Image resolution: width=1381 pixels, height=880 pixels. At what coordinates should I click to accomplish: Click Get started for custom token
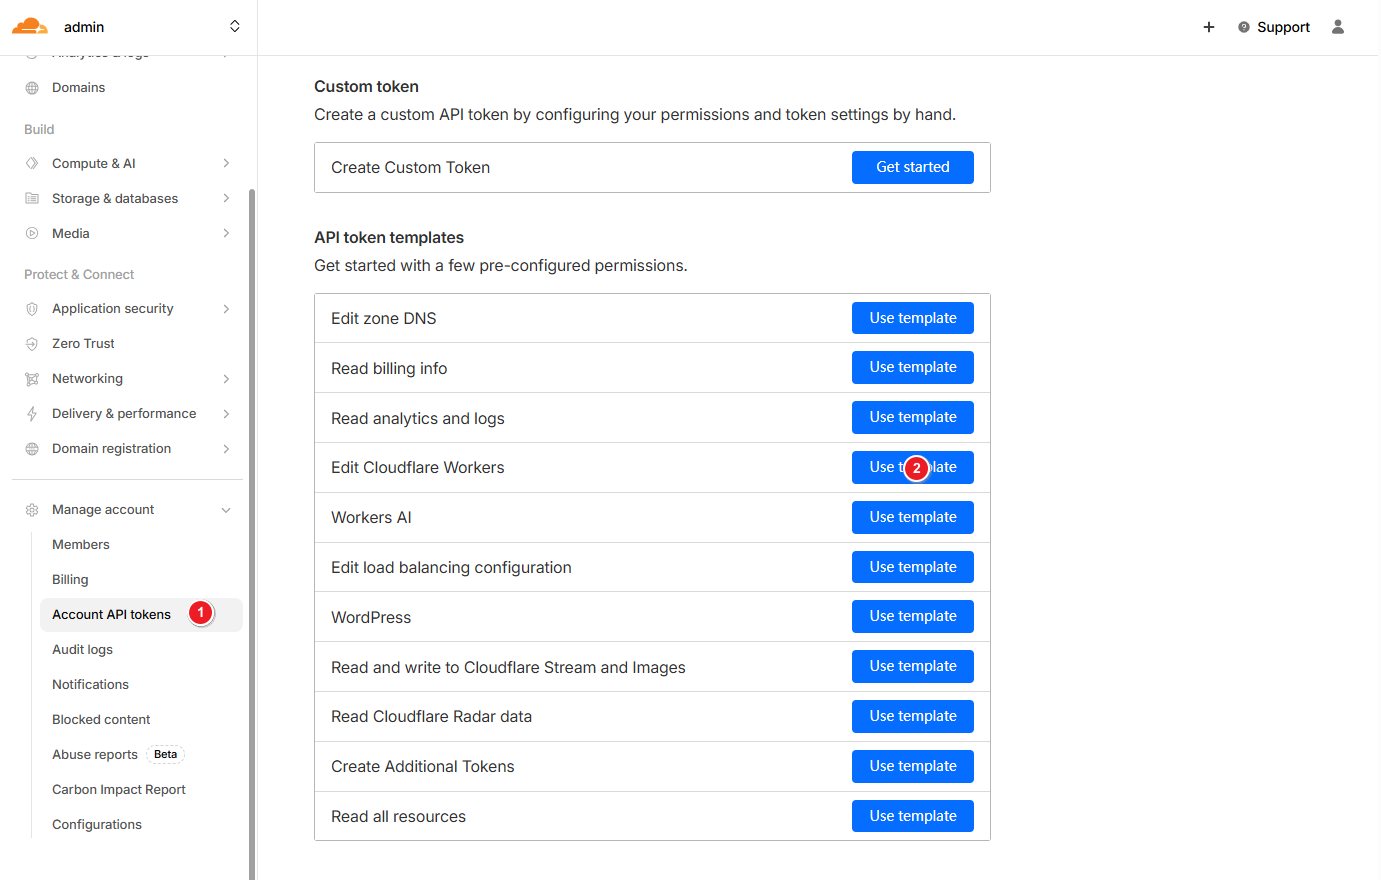(x=912, y=168)
